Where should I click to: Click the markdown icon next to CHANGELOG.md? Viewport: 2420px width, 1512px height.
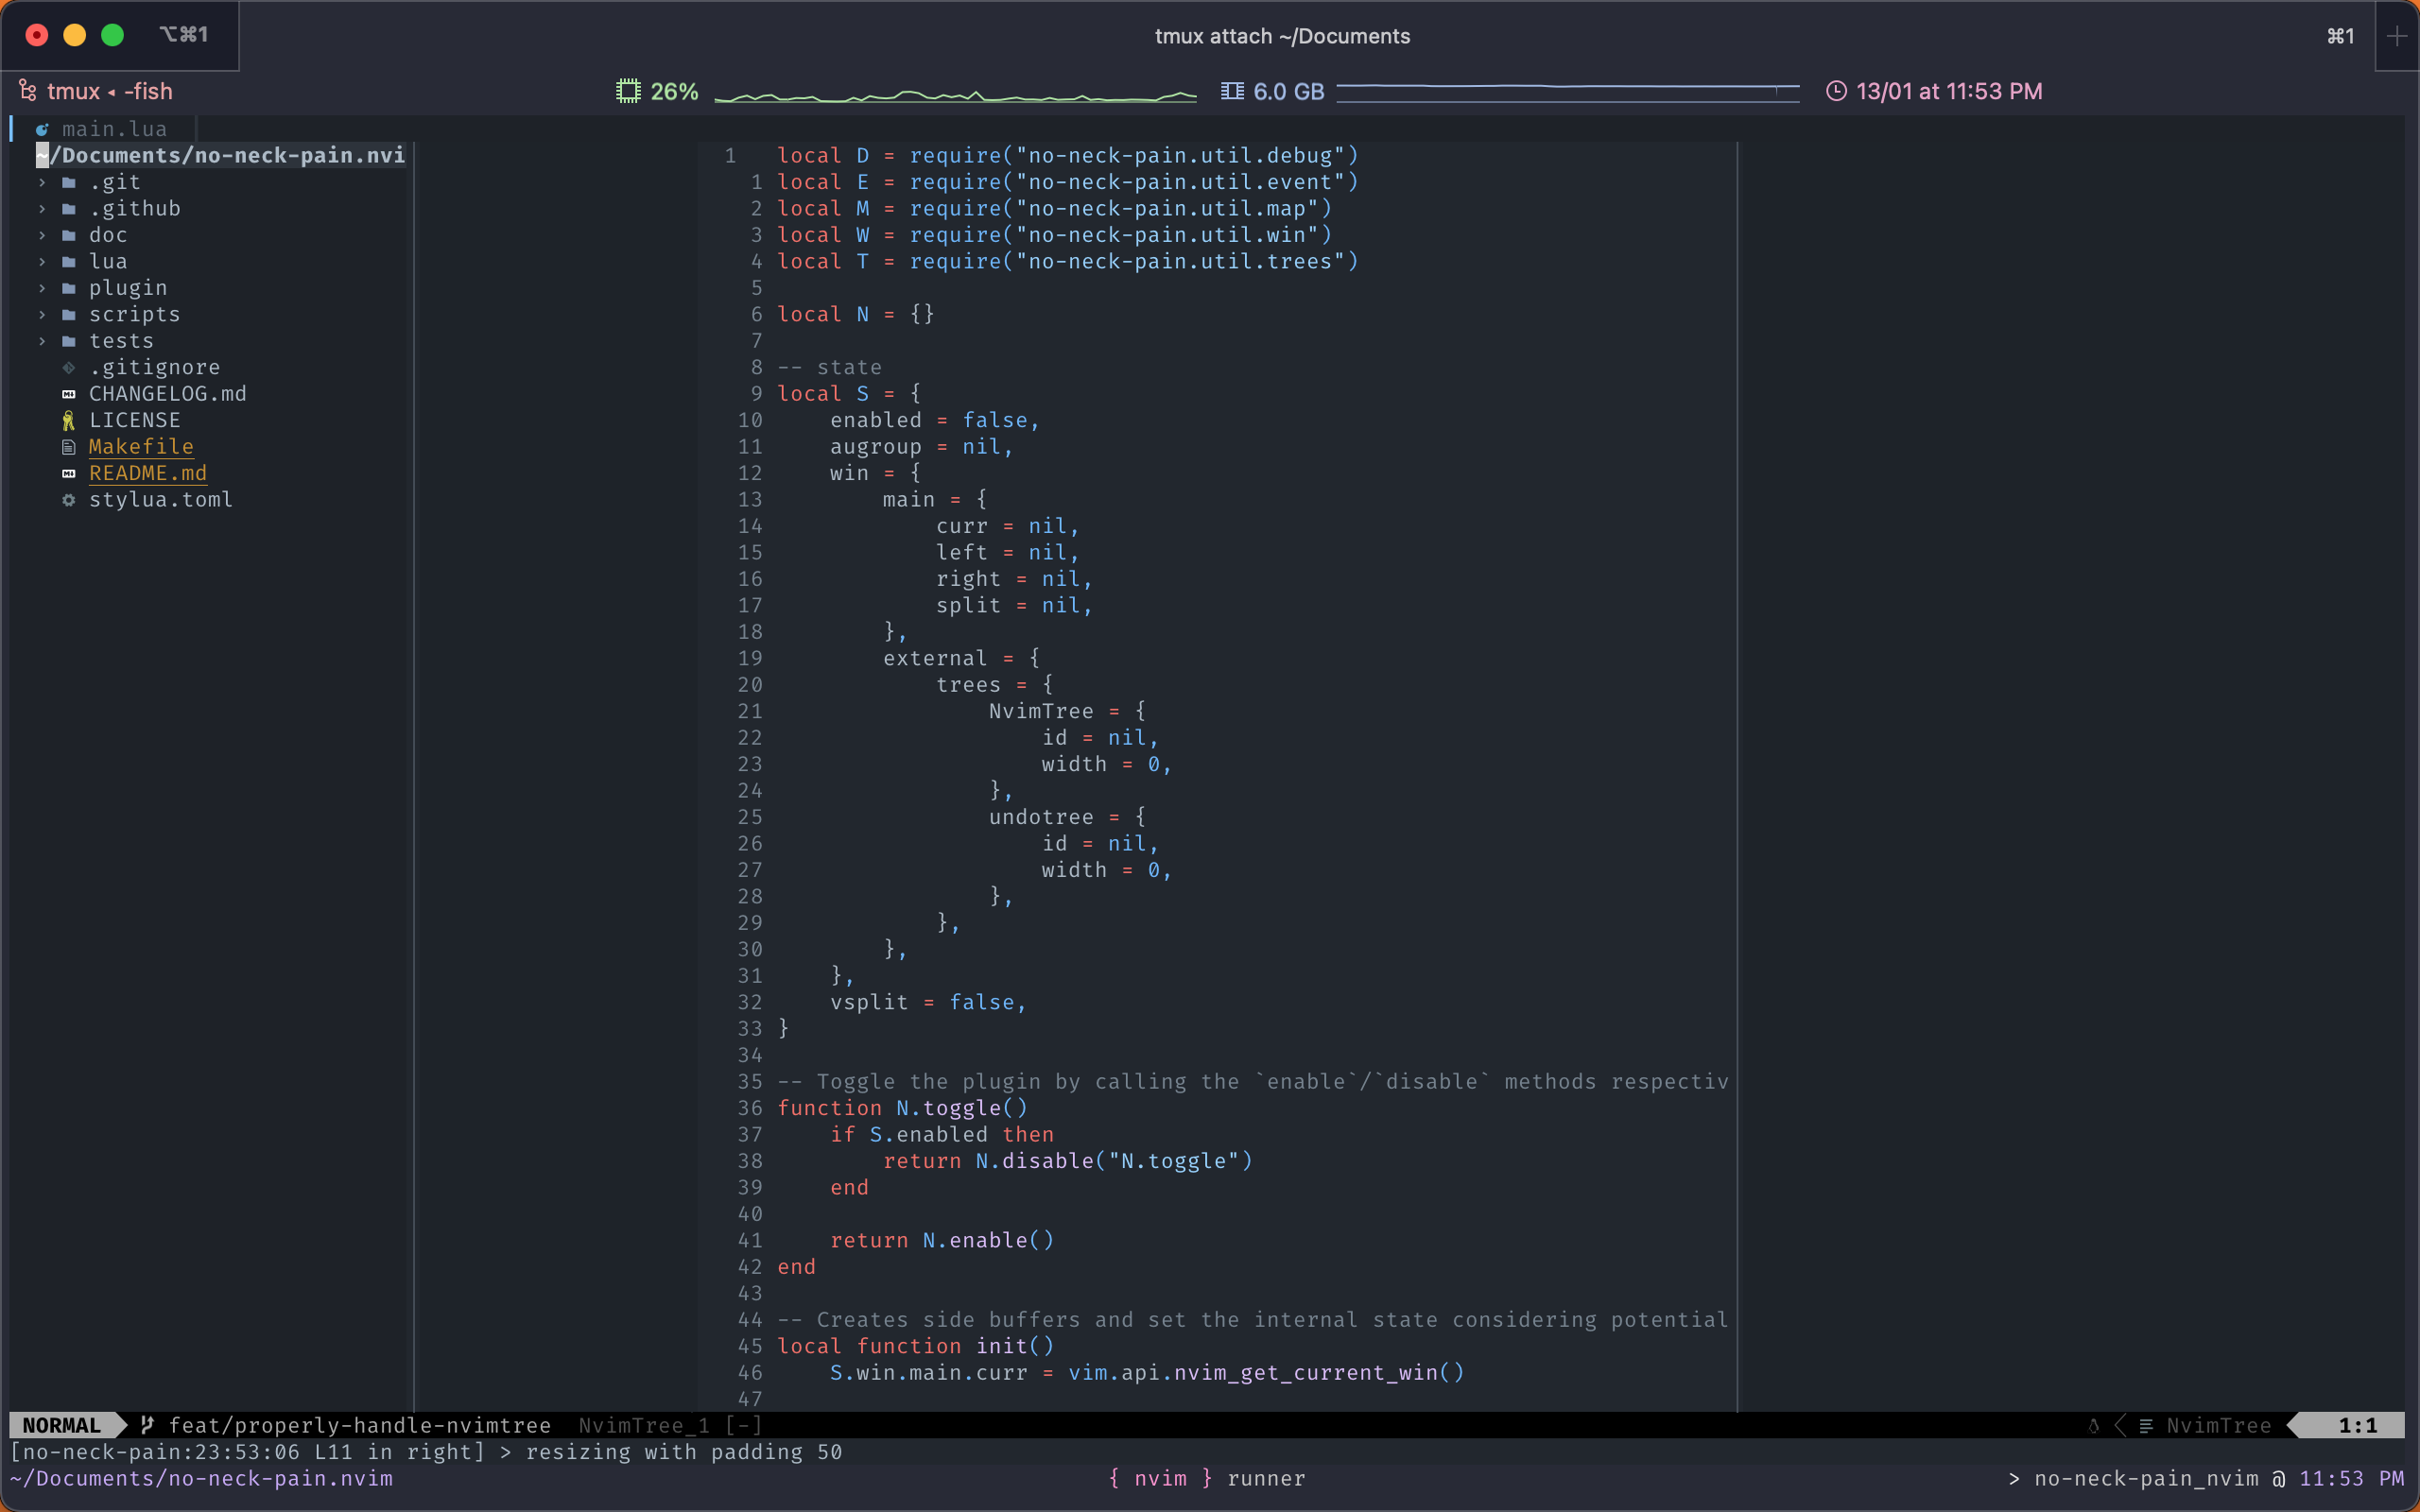[68, 394]
